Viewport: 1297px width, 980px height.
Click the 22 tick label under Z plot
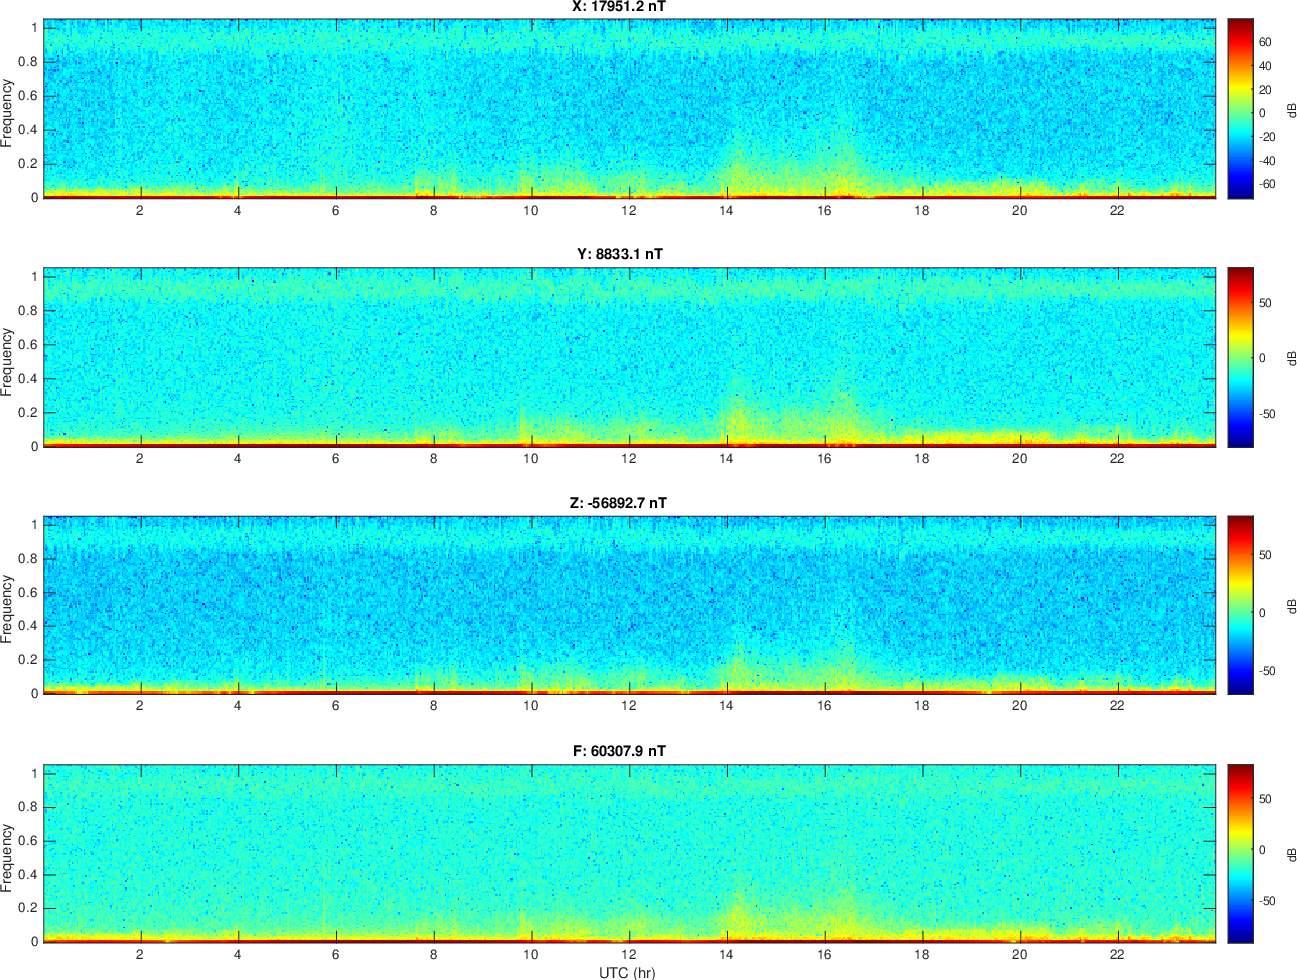(x=1117, y=705)
